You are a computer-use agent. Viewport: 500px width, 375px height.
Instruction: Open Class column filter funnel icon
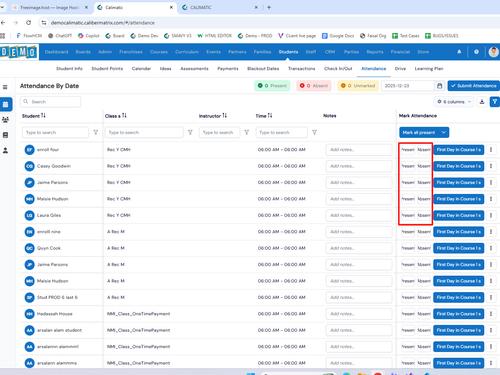[190, 132]
